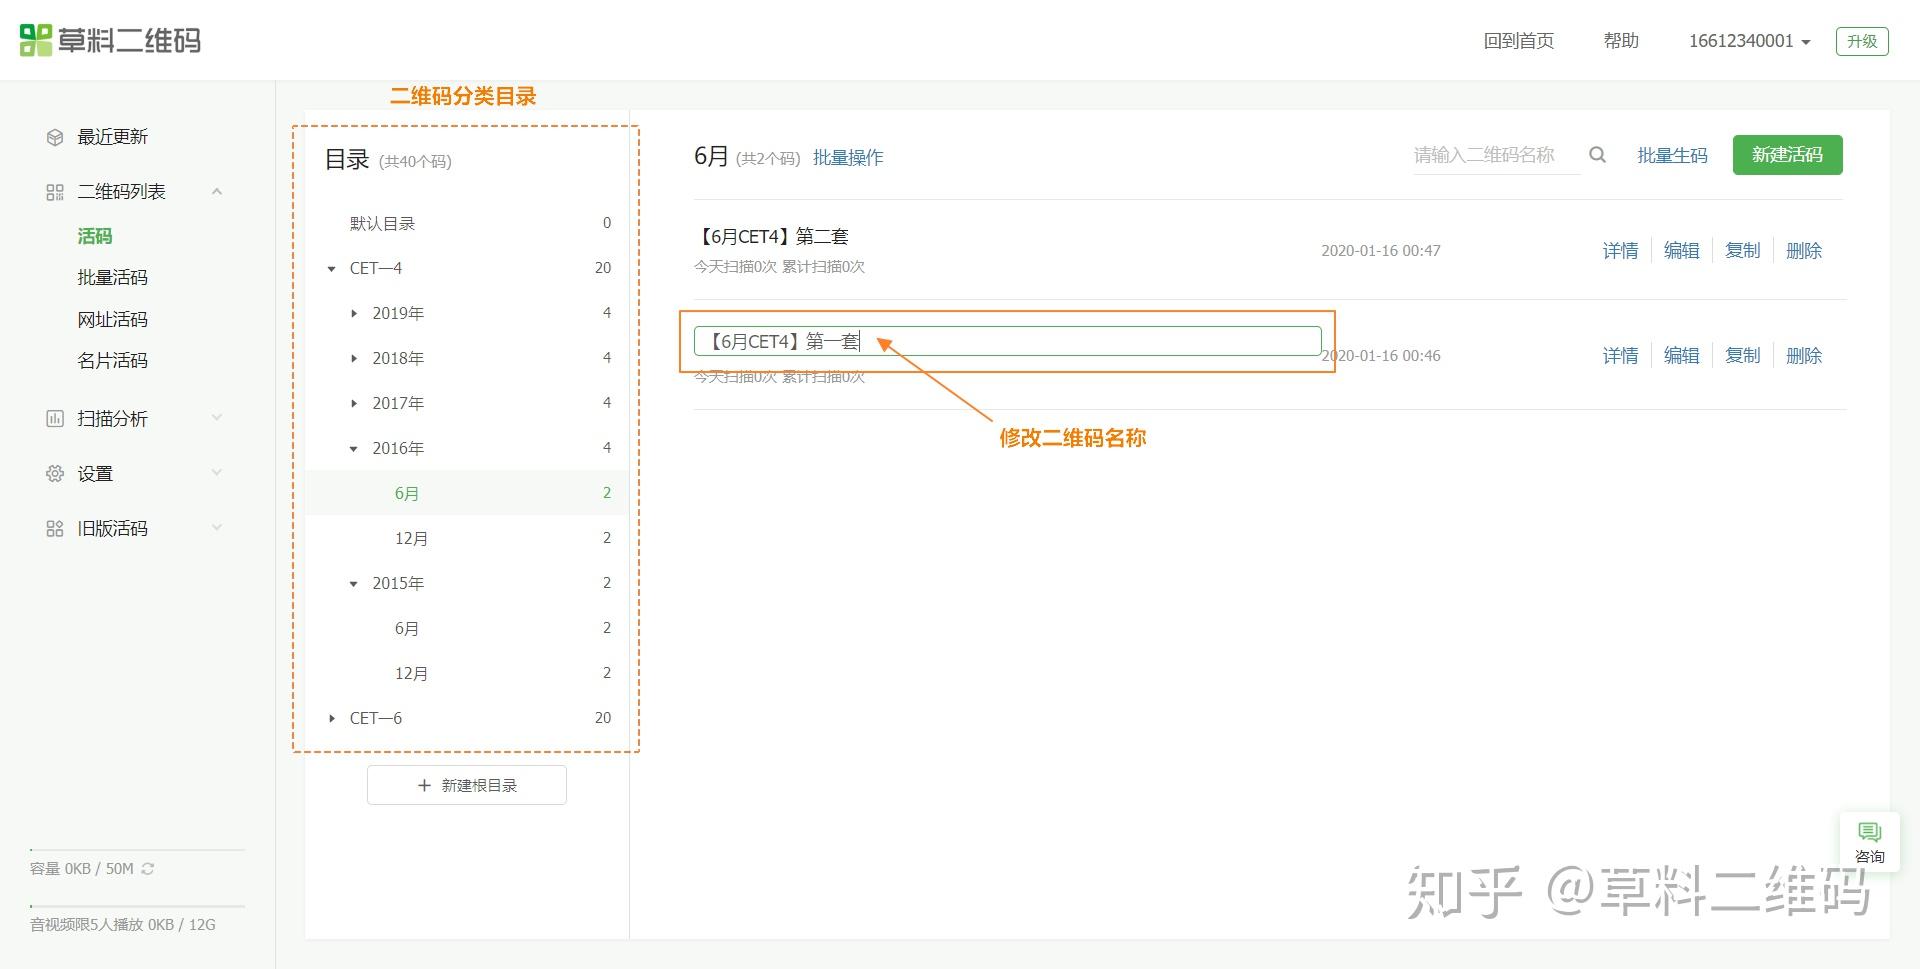Click the search magnifier icon

pyautogui.click(x=1597, y=155)
